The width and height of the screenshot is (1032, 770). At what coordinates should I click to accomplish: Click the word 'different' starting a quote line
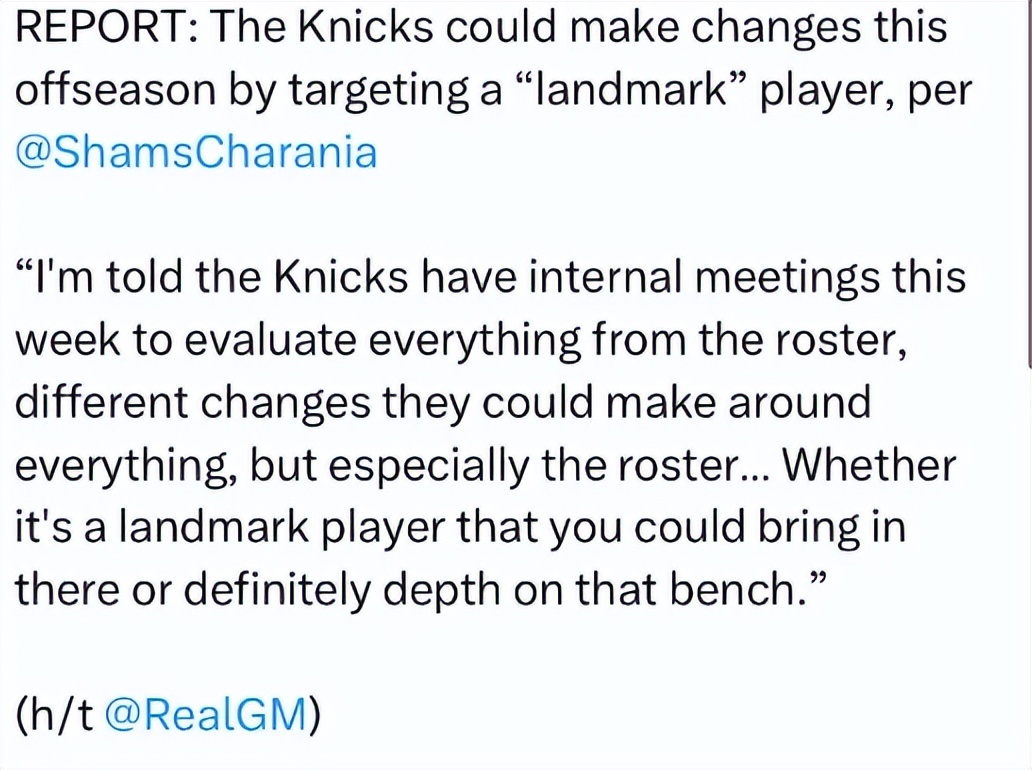[x=101, y=402]
